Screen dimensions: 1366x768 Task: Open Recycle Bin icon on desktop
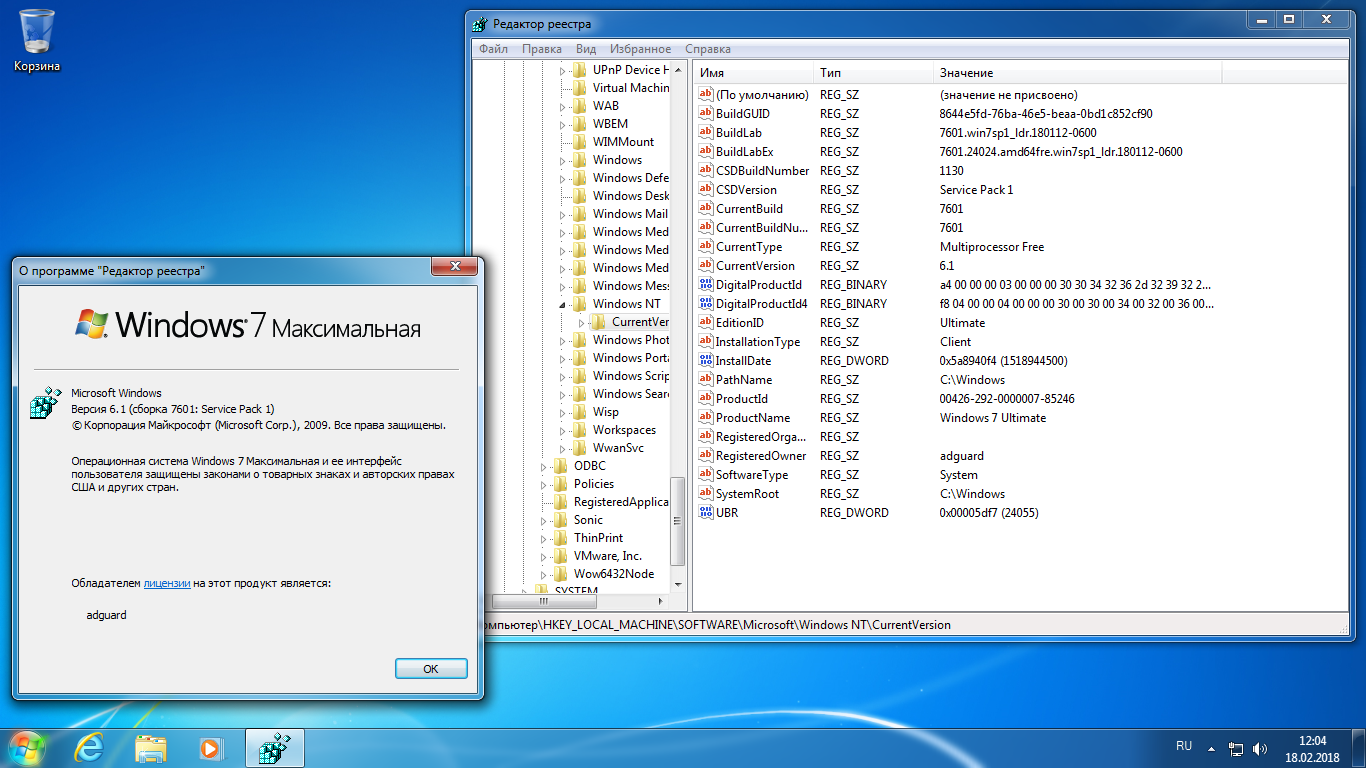[37, 32]
